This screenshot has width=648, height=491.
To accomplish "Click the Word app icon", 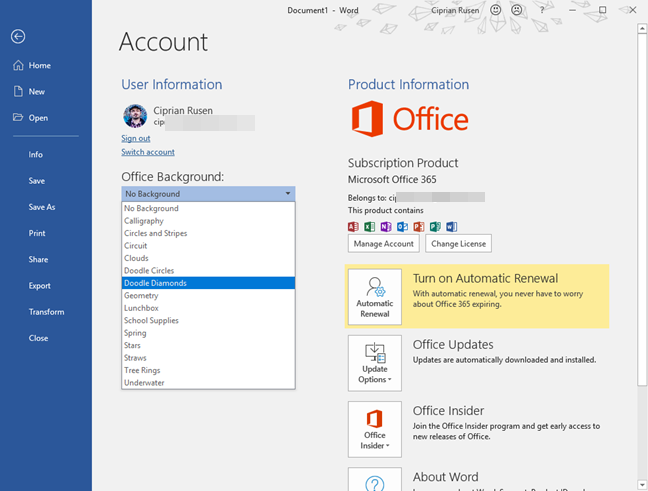I will click(452, 226).
